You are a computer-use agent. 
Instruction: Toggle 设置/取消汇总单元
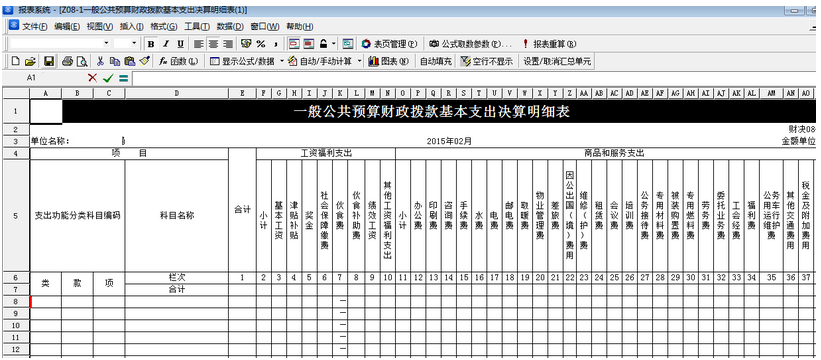click(x=557, y=62)
